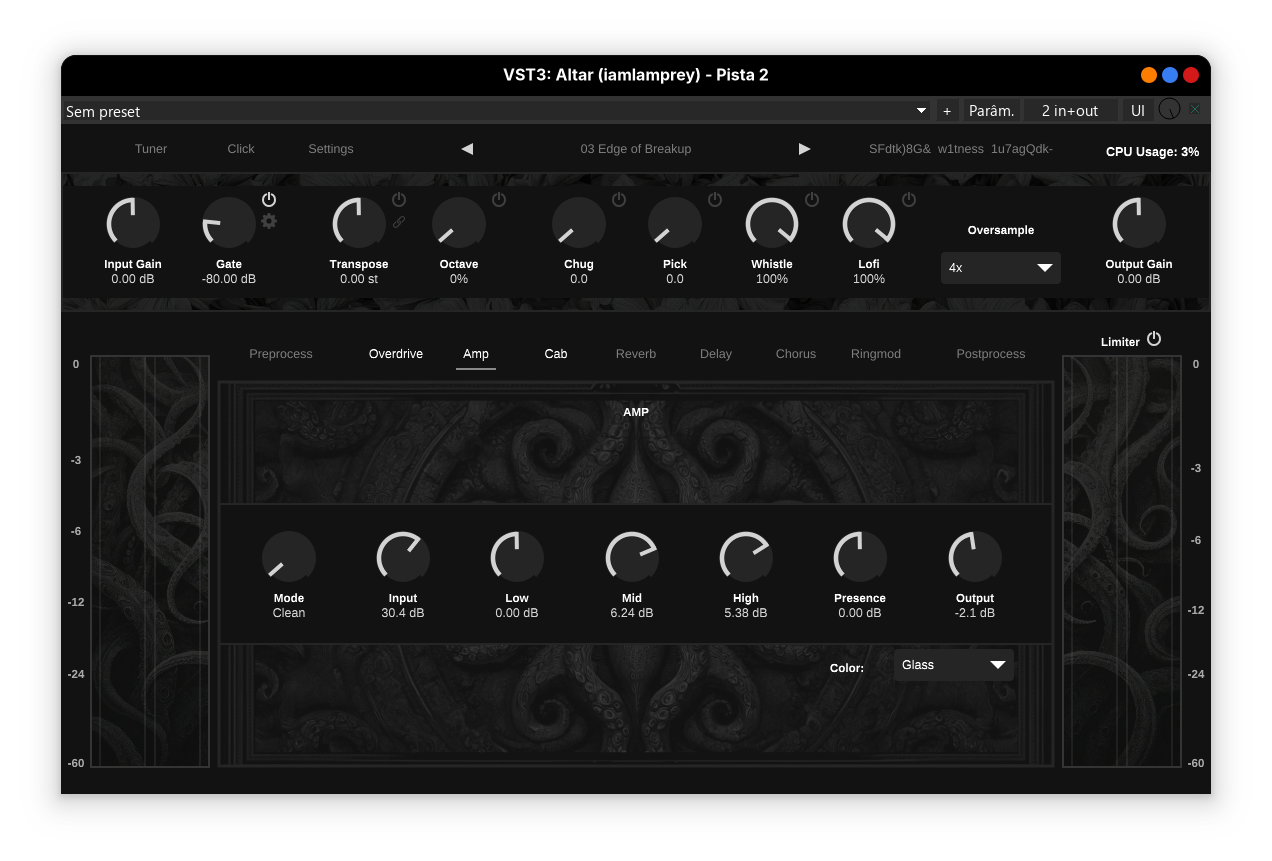Advance to next preset with right arrow
The image size is (1272, 861).
point(804,149)
